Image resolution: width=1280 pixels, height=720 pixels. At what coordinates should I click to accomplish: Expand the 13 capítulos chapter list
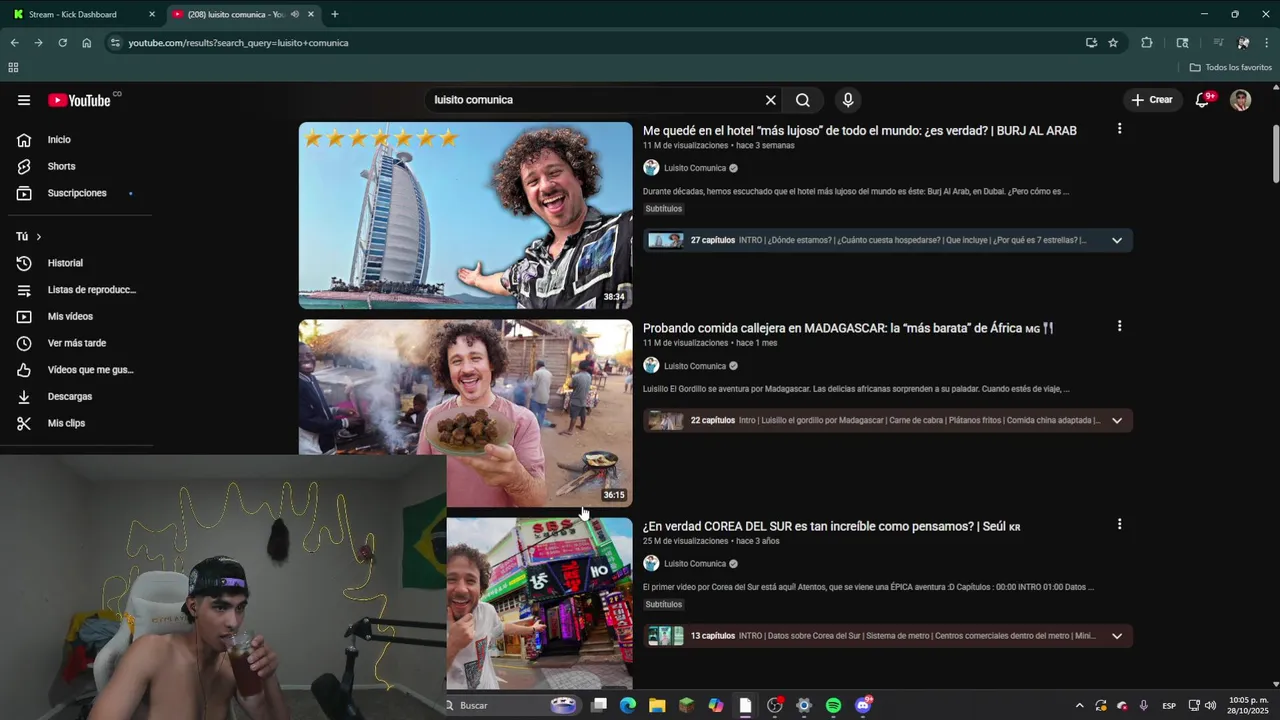click(1117, 636)
